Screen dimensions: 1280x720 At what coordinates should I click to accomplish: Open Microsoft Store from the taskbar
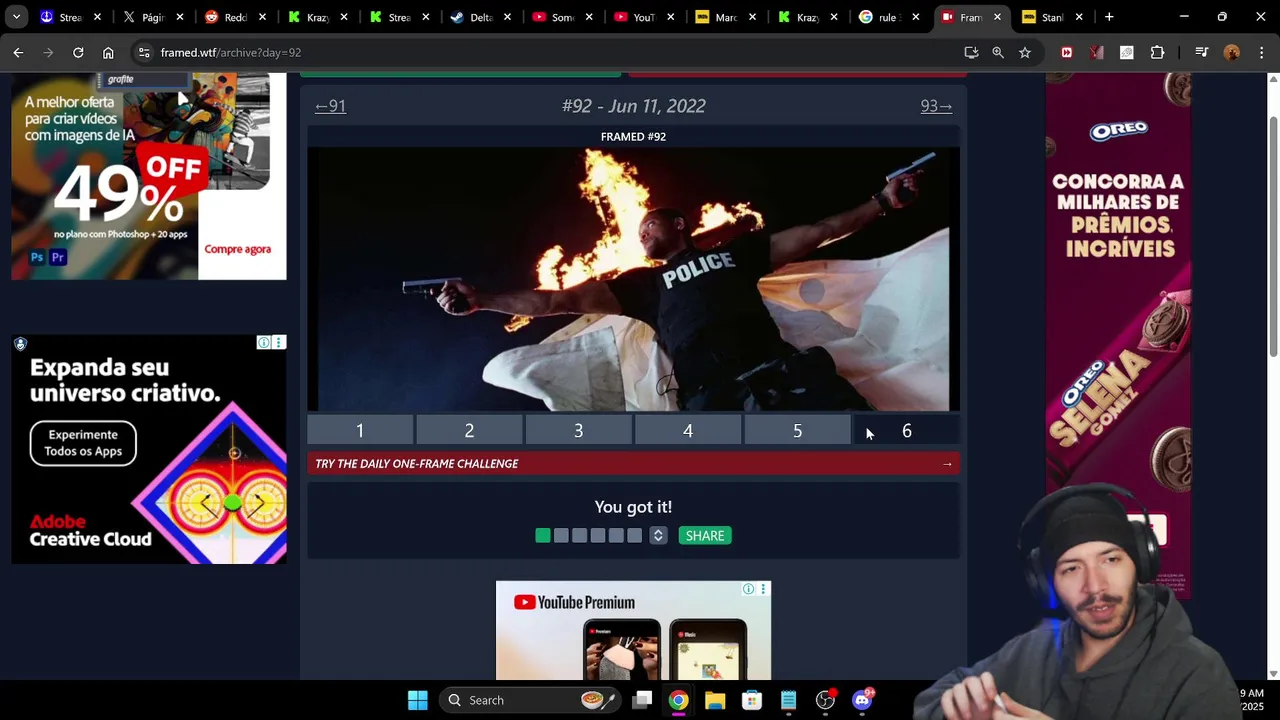[x=752, y=700]
